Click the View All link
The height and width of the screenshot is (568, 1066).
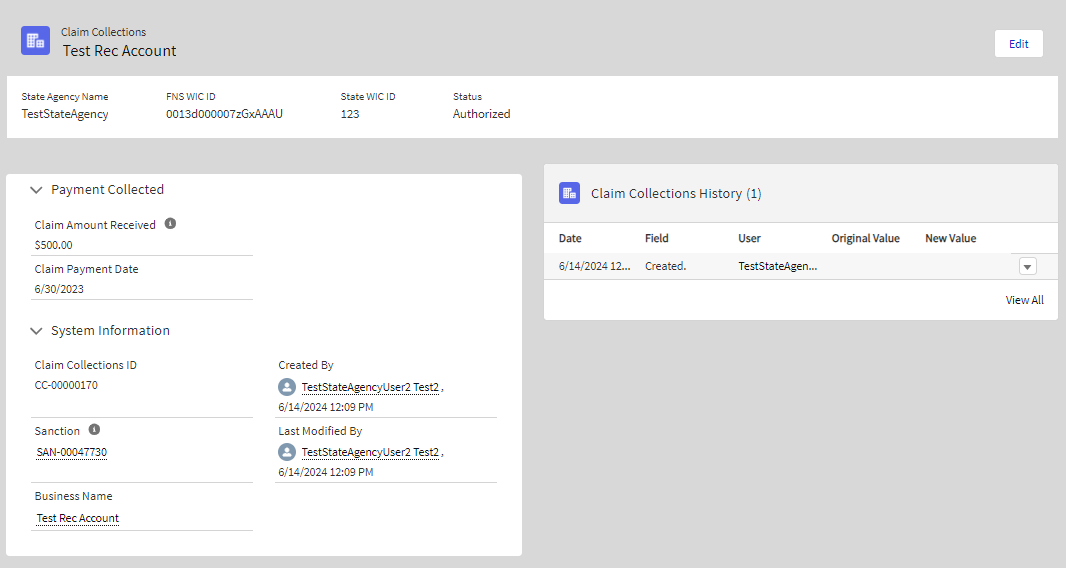pyautogui.click(x=1024, y=300)
